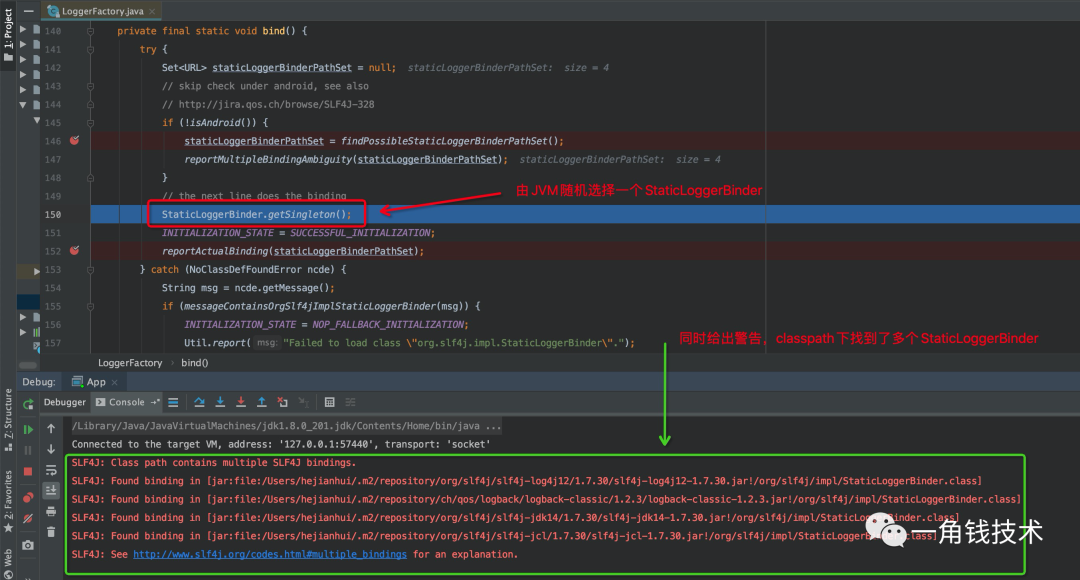1080x580 pixels.
Task: Toggle scroll to end of console
Action: click(51, 490)
